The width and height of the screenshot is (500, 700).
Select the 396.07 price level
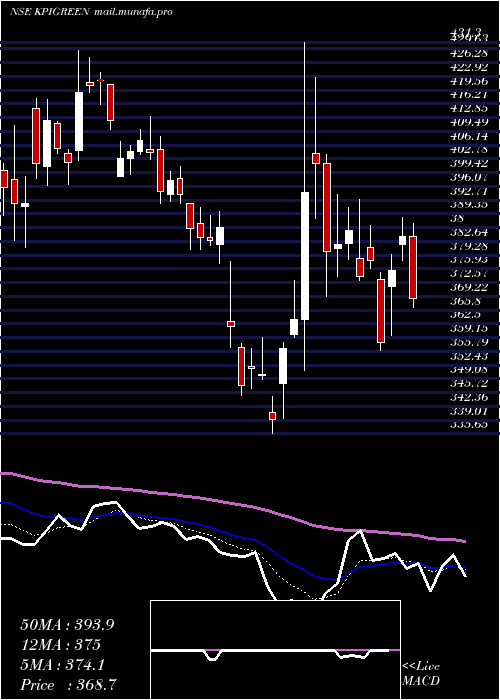(469, 178)
